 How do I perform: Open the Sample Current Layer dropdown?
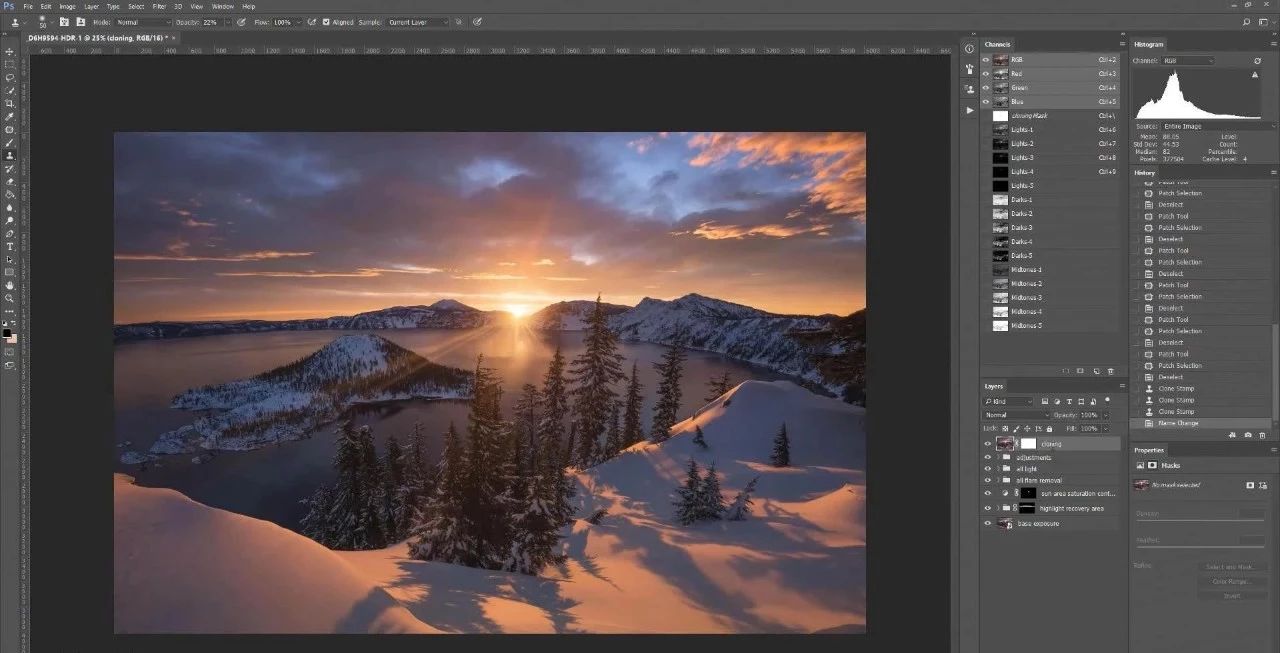point(416,21)
